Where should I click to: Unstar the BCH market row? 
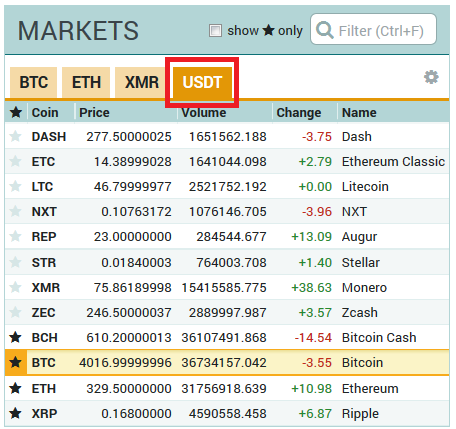point(15,337)
